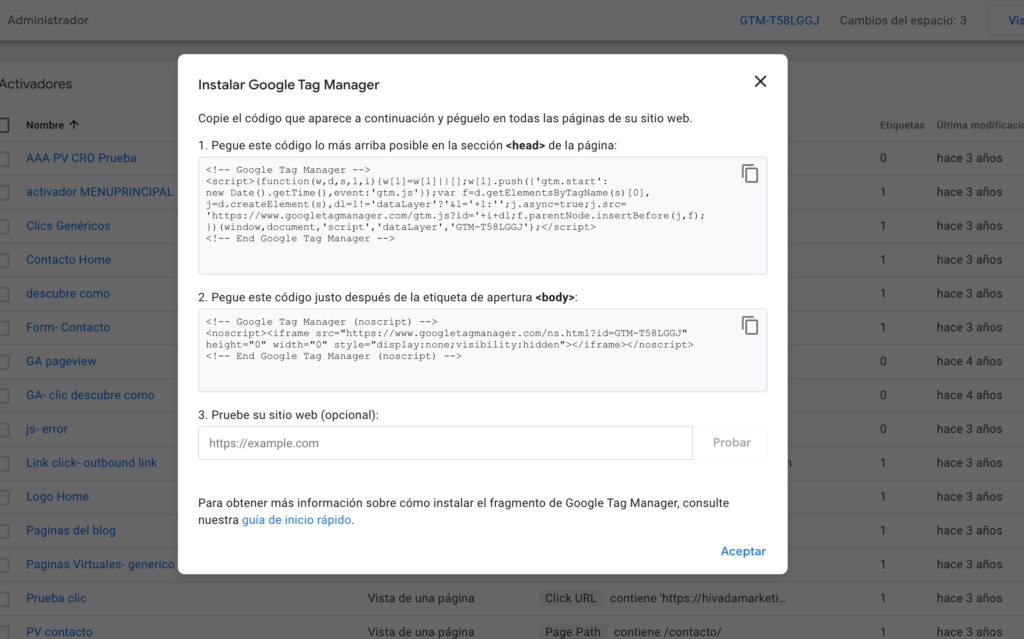
Task: Toggle the select-all checkbox by Nombre
Action: pyautogui.click(x=3, y=125)
